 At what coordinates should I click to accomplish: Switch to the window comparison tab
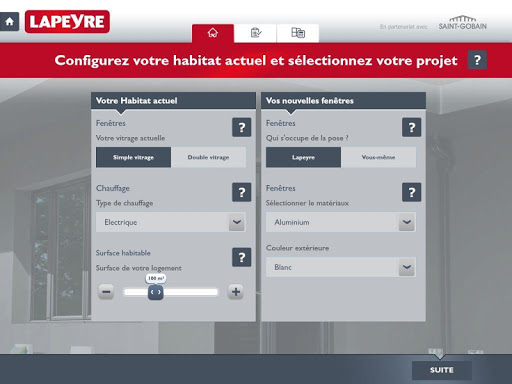(298, 33)
